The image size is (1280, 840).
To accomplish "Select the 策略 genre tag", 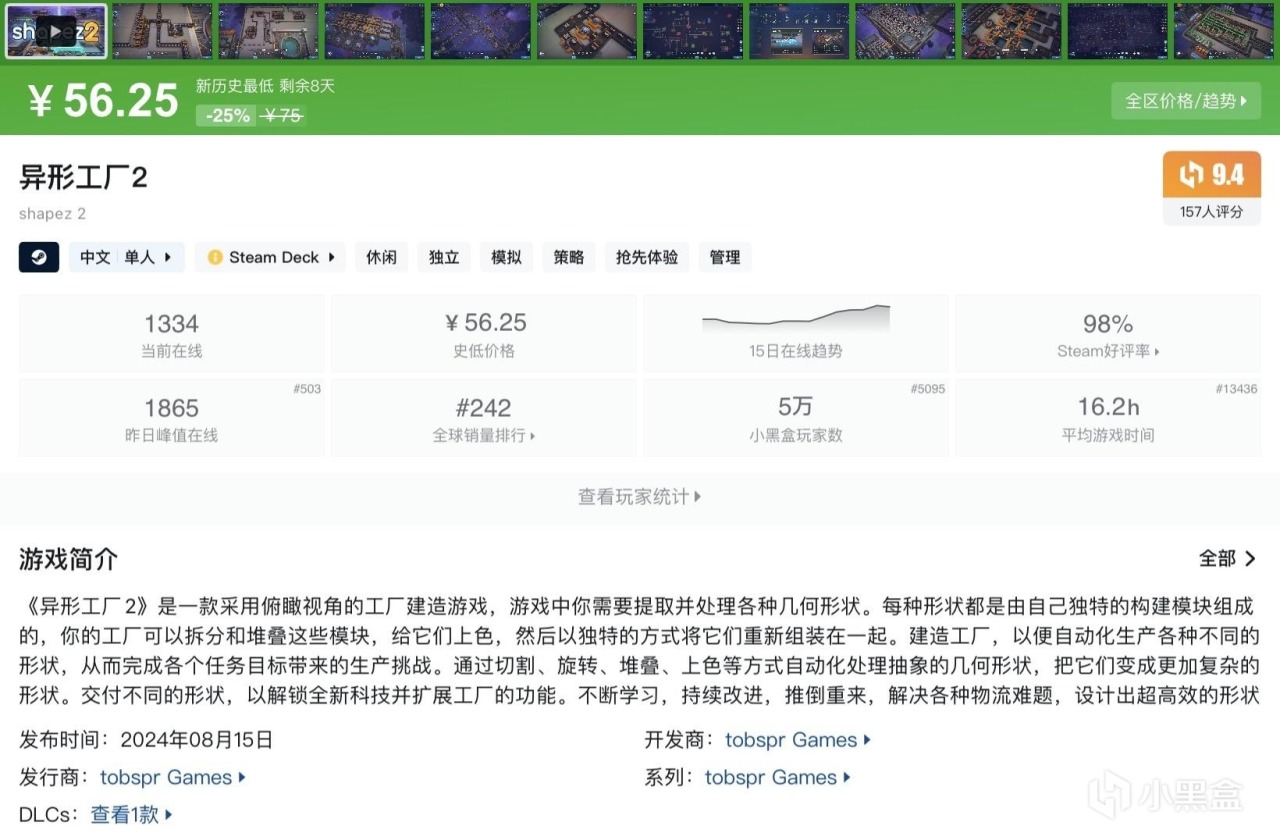I will pyautogui.click(x=569, y=257).
